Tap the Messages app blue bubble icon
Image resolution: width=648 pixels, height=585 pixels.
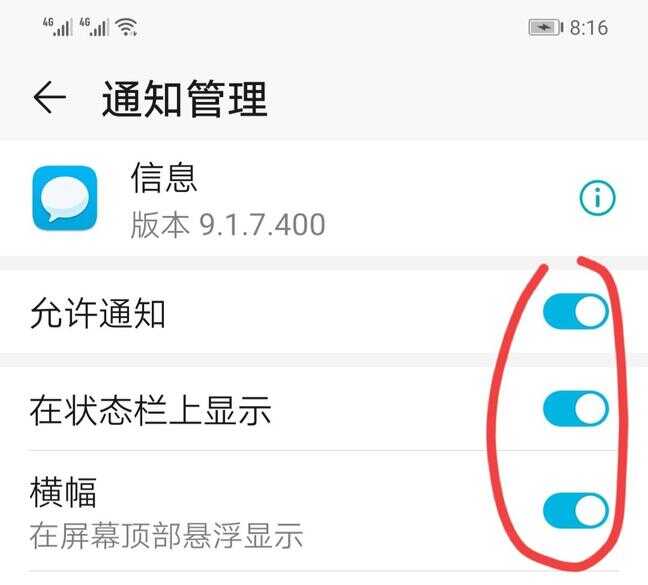(x=65, y=198)
